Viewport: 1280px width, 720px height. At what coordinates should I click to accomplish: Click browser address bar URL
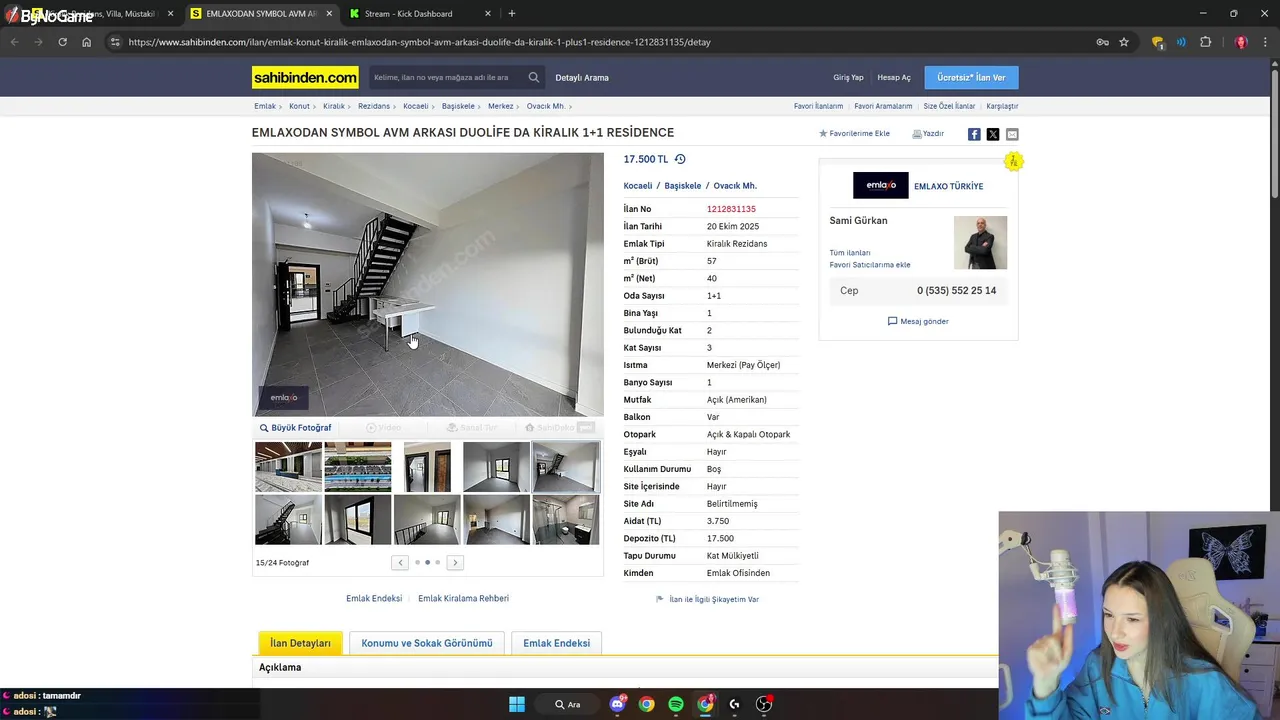click(x=419, y=42)
